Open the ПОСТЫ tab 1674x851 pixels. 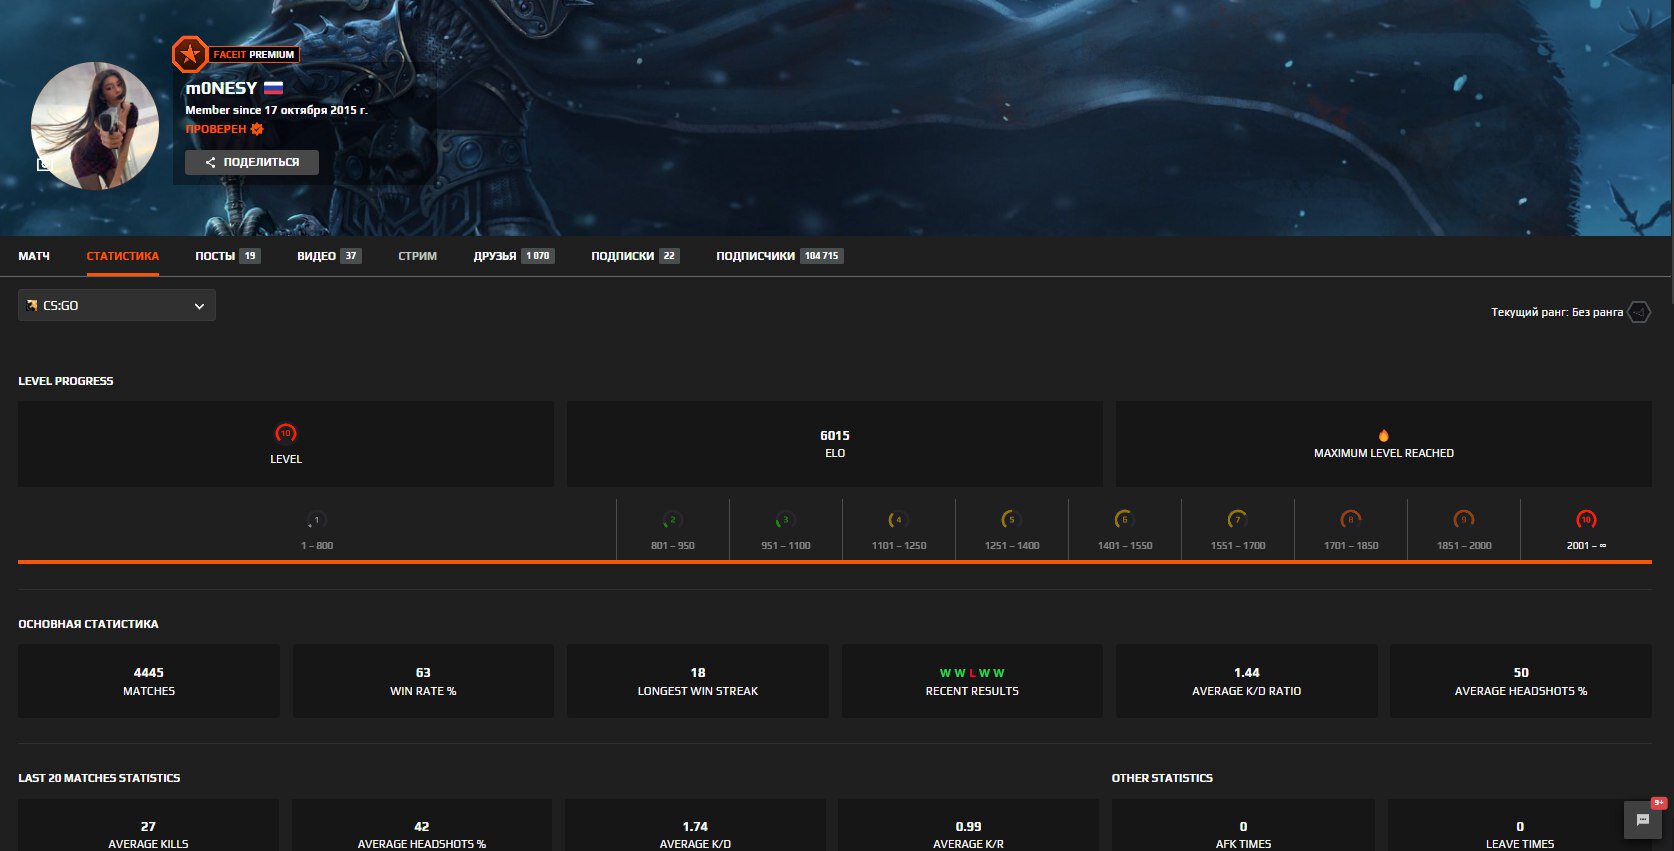coord(215,256)
